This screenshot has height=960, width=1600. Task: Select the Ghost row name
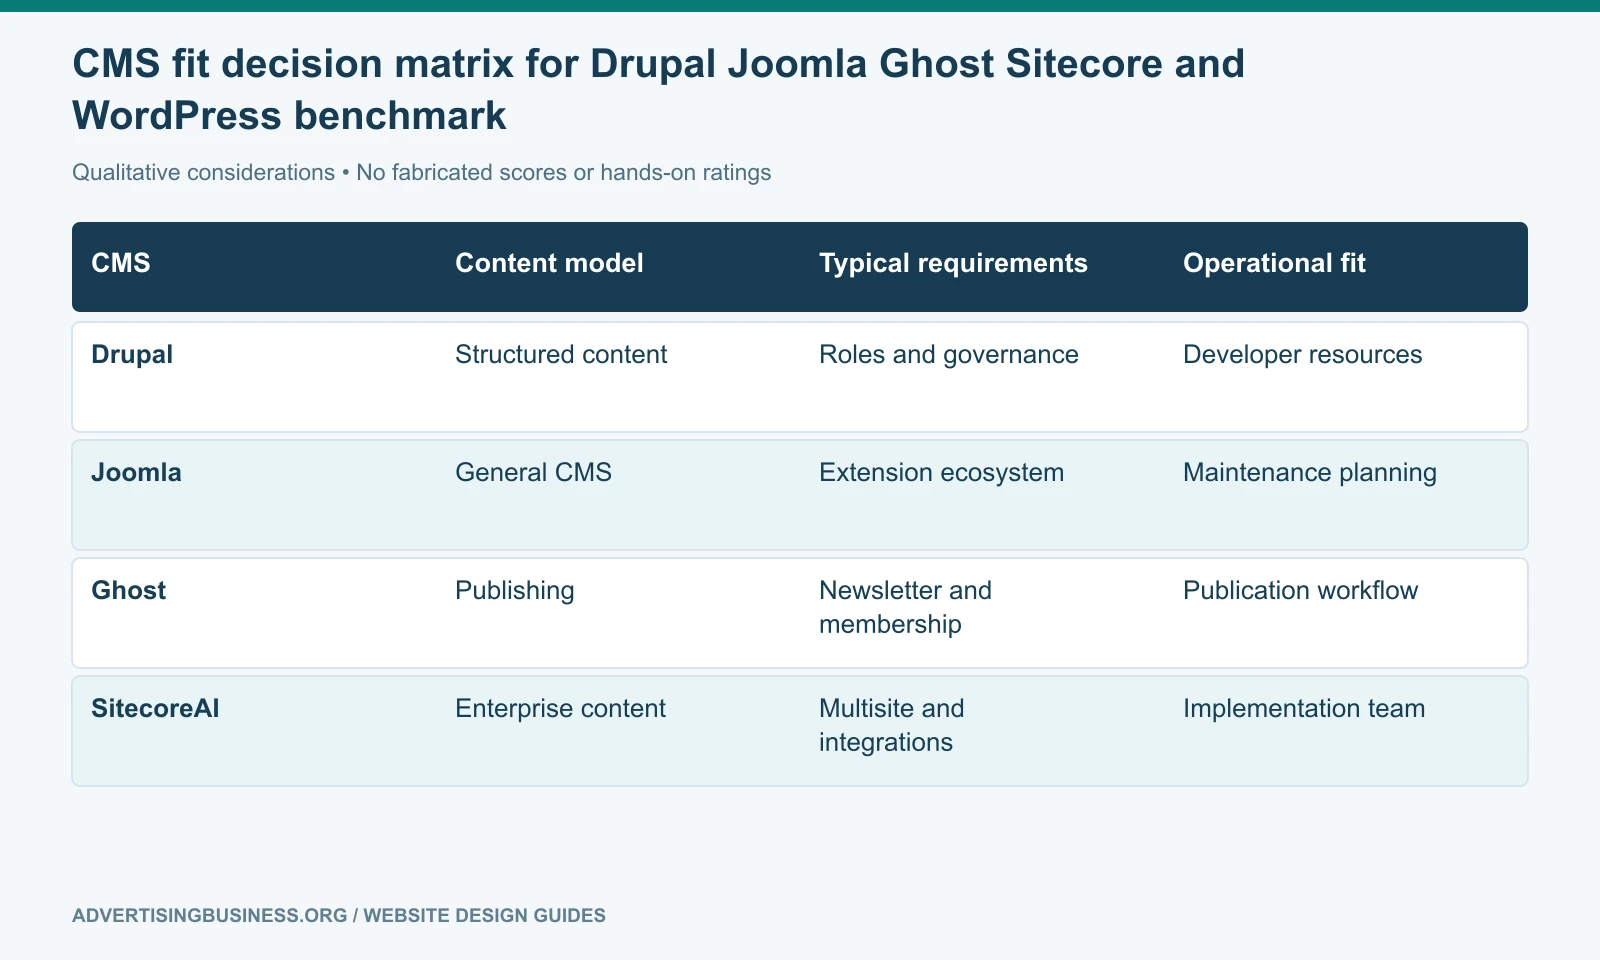(128, 591)
